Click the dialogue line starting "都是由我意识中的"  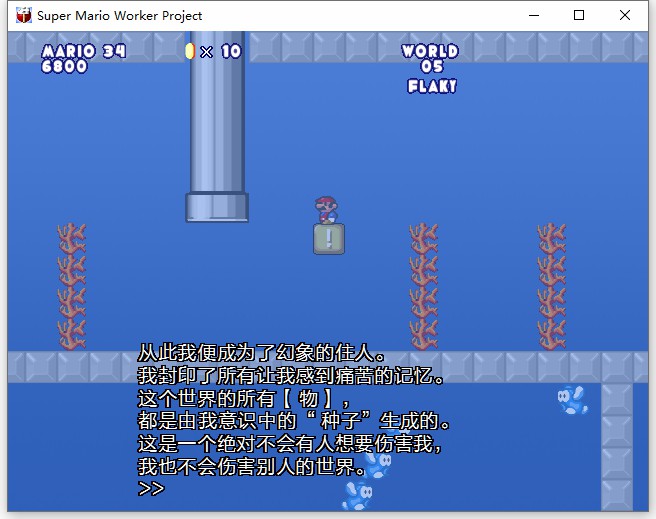(294, 421)
